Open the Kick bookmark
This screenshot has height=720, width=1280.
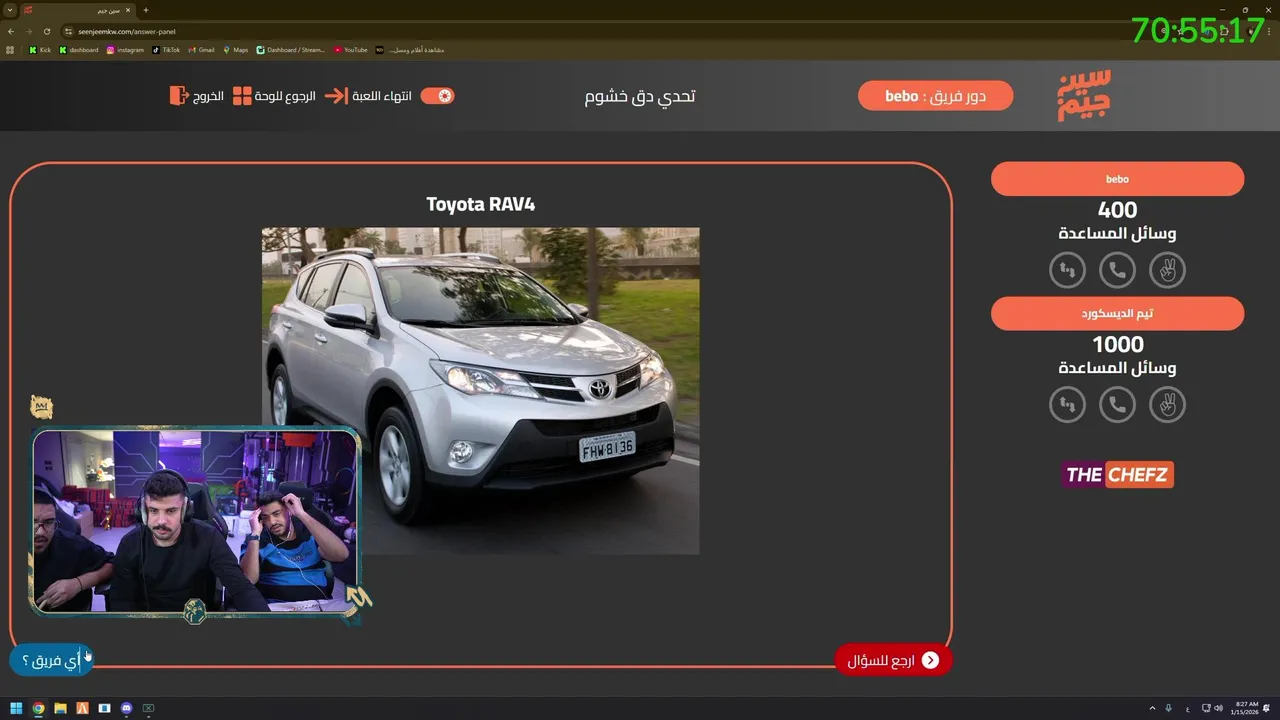tap(40, 49)
